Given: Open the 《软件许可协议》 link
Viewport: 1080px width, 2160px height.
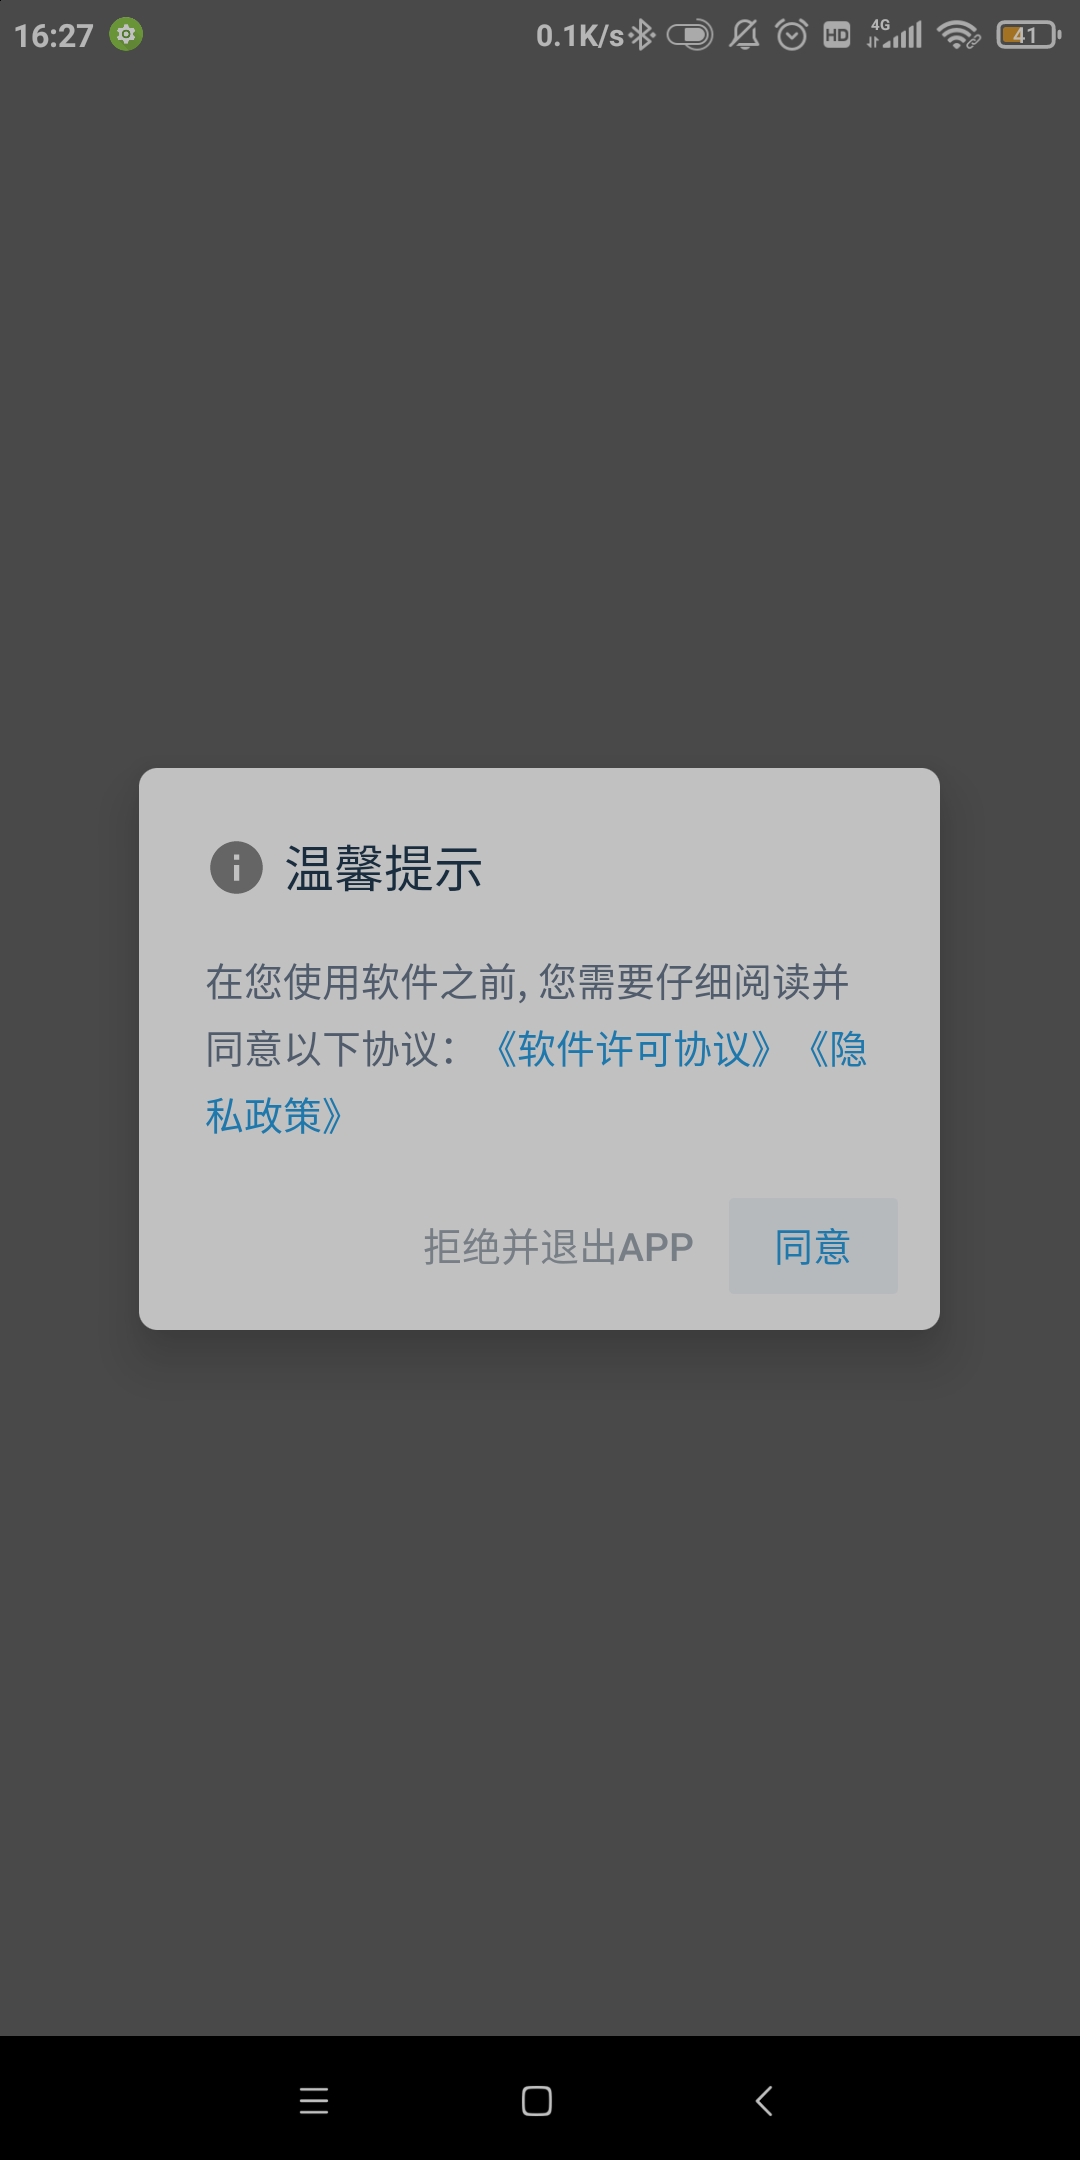Looking at the screenshot, I should coord(634,1049).
